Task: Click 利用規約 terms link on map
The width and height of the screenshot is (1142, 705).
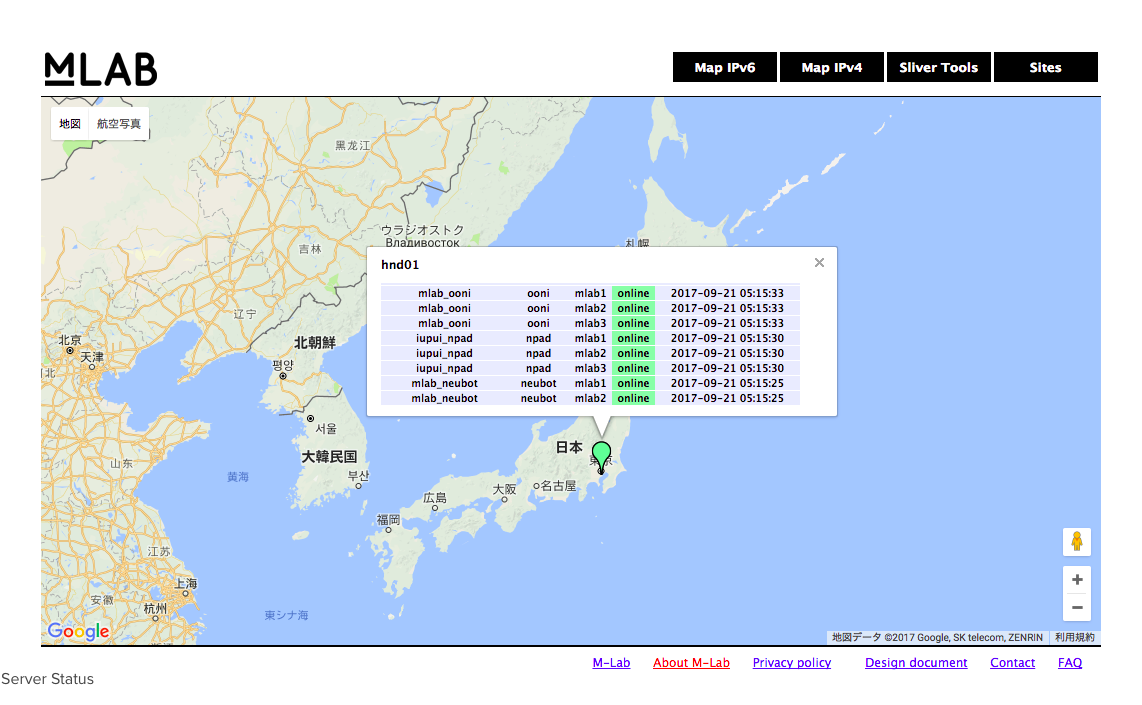Action: [1075, 637]
